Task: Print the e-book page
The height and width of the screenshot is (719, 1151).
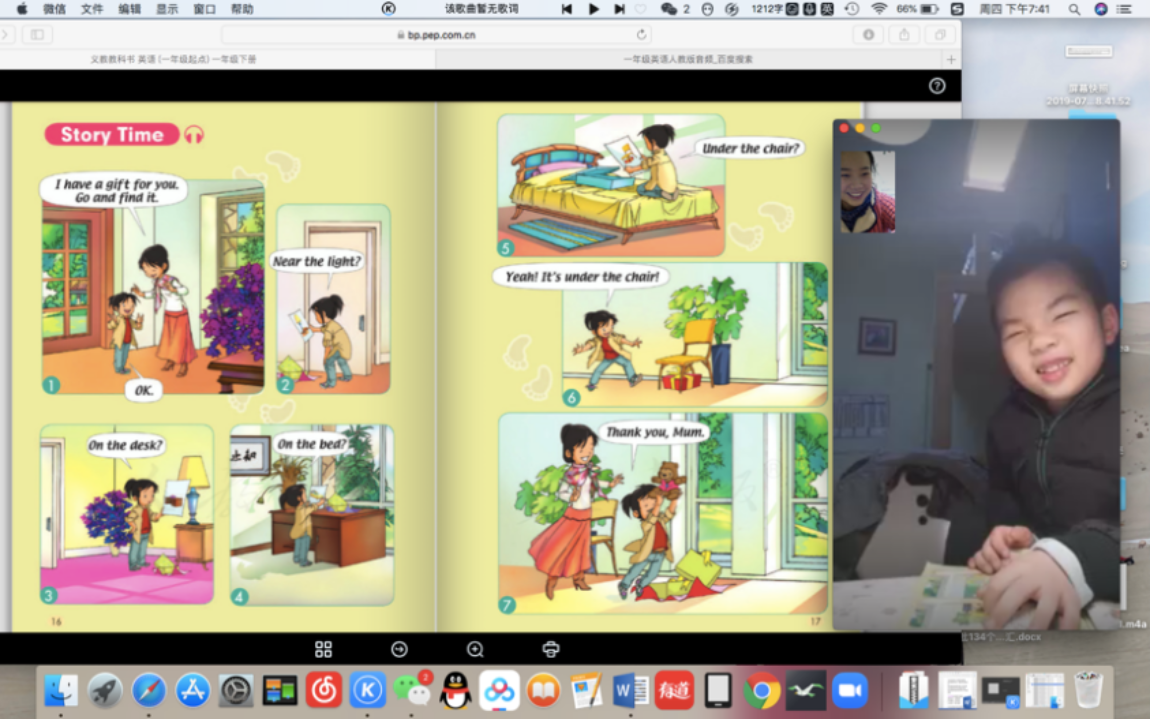Action: (x=550, y=649)
